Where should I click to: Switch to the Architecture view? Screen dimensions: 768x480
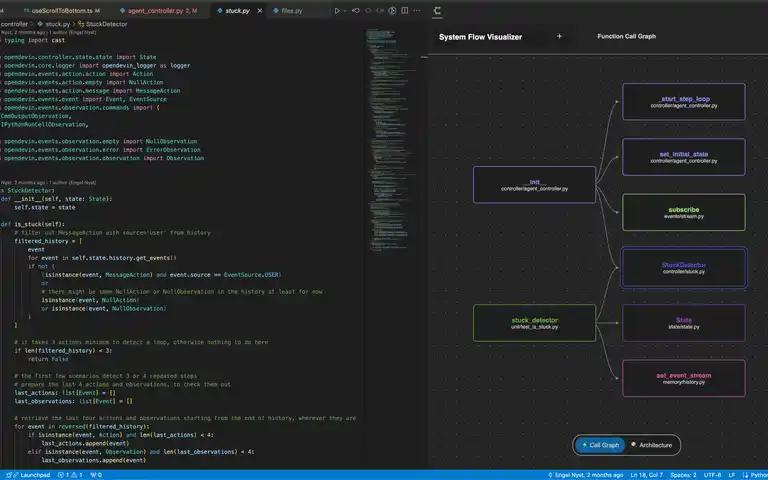pyautogui.click(x=652, y=445)
